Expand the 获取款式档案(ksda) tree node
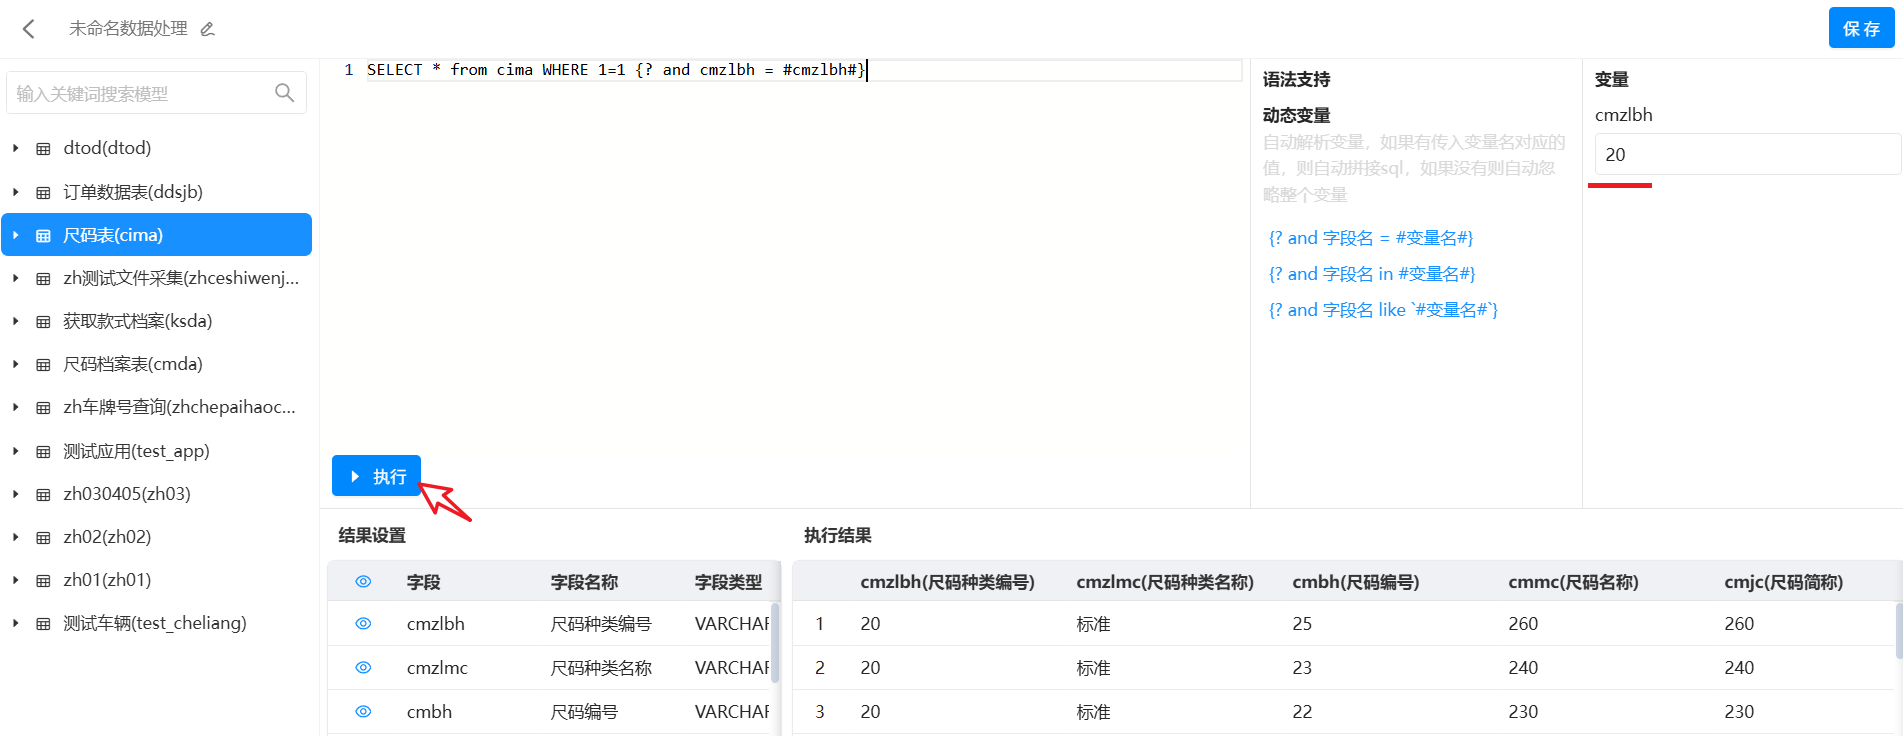1903x736 pixels. tap(16, 322)
